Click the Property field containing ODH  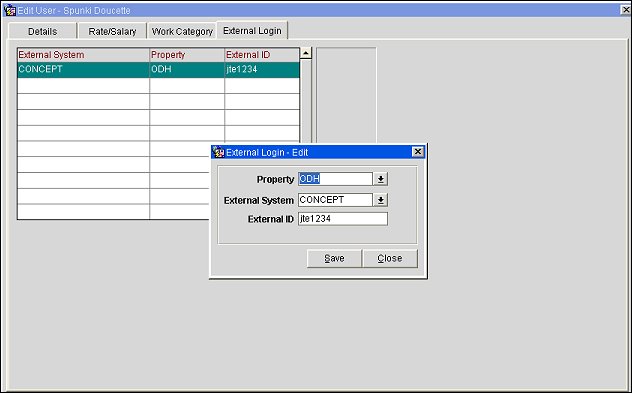pos(335,179)
